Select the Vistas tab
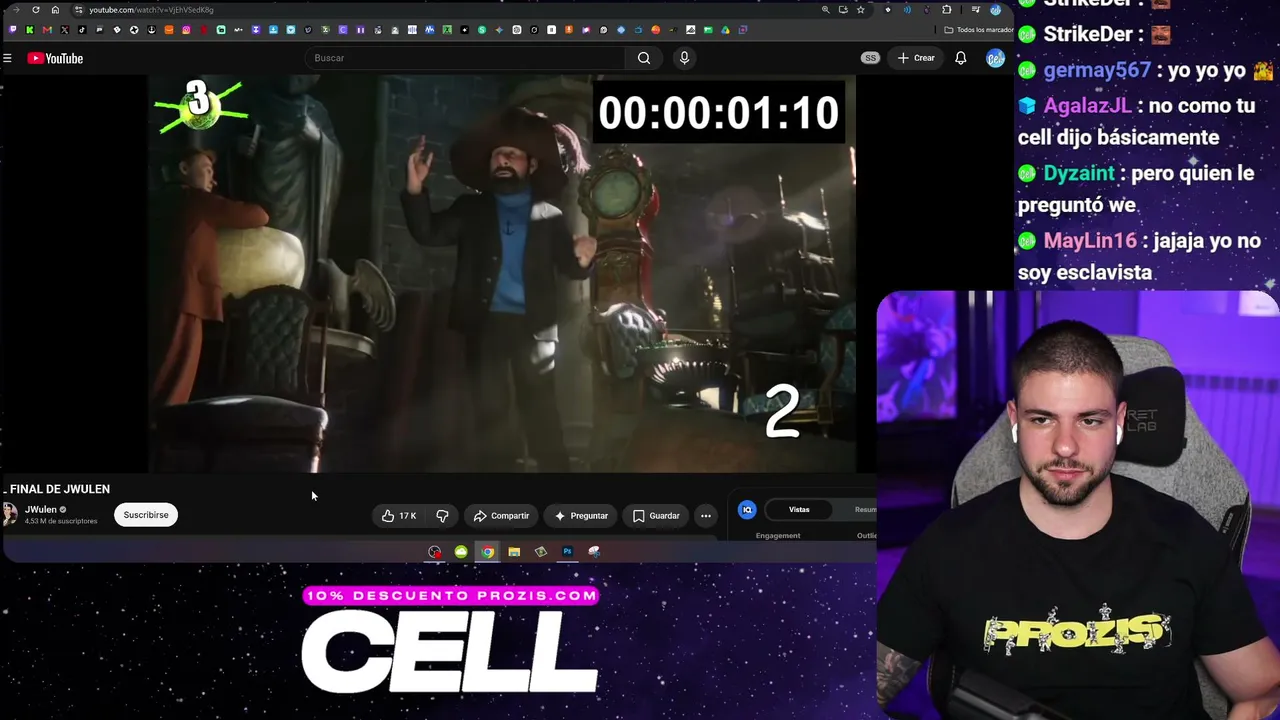Viewport: 1280px width, 720px height. [799, 510]
